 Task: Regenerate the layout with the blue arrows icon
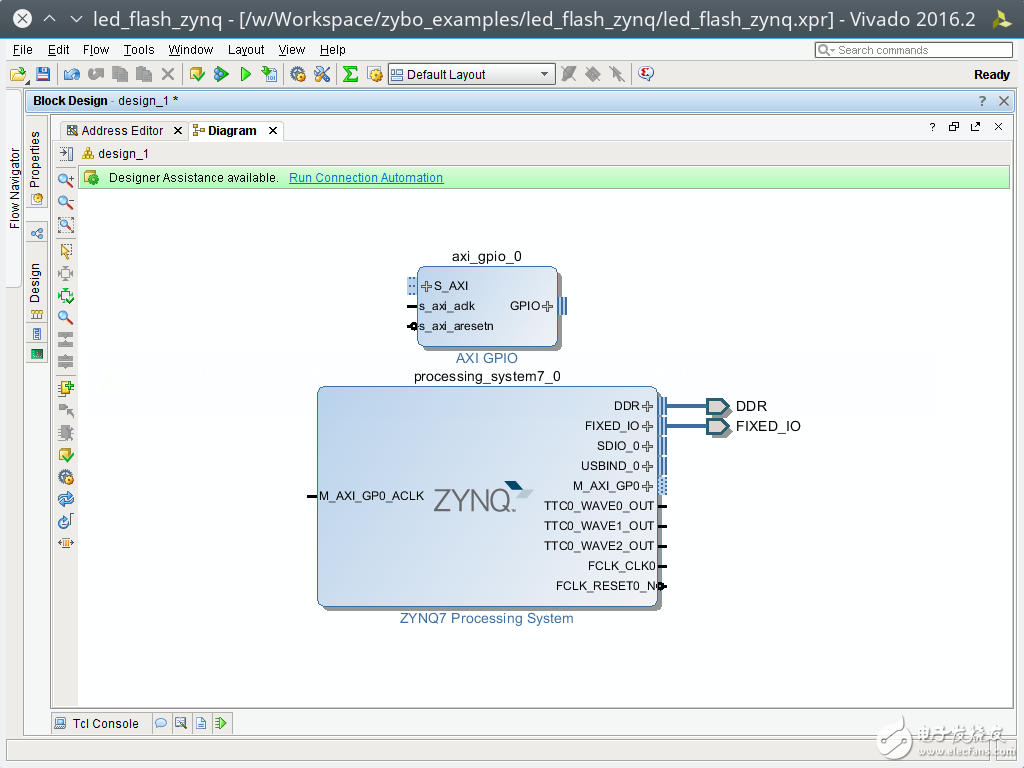tap(66, 499)
